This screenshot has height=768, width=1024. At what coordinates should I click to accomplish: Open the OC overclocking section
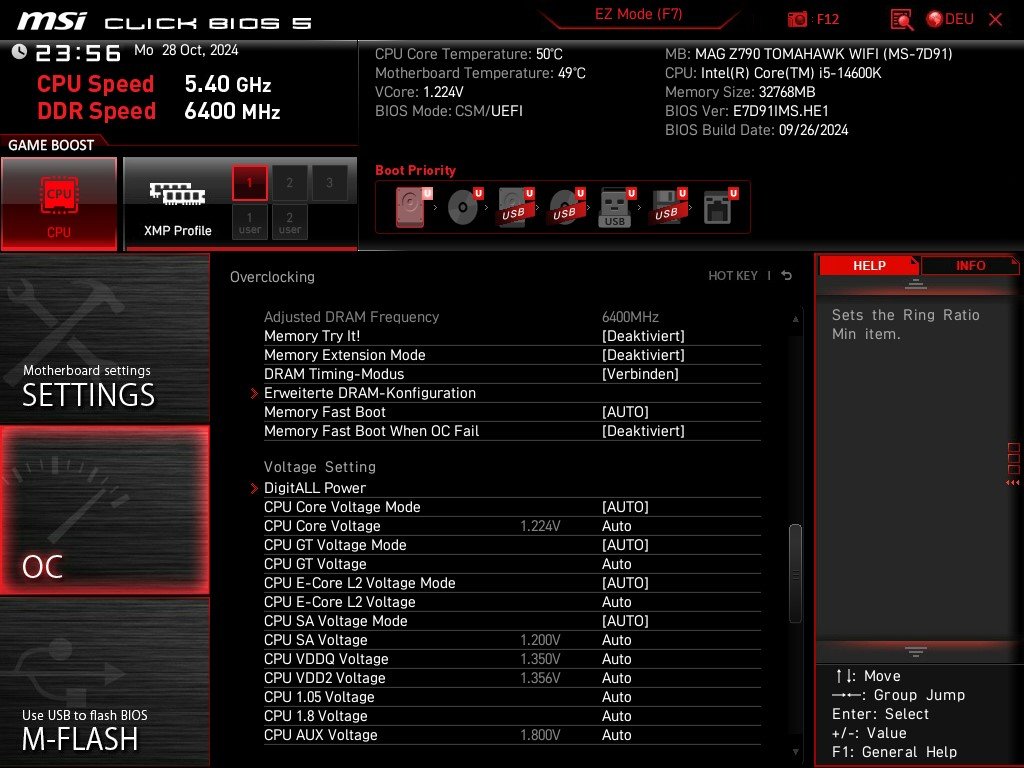point(104,510)
